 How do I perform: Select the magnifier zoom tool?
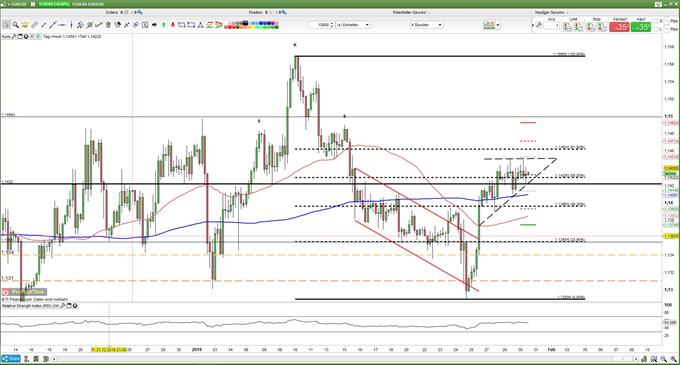pos(16,25)
